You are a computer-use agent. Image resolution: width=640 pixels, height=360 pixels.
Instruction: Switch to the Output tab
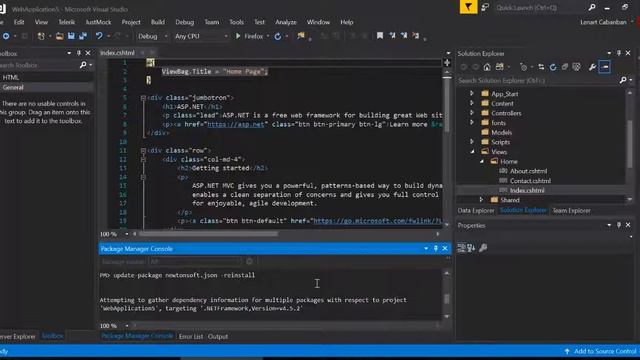[x=218, y=336]
